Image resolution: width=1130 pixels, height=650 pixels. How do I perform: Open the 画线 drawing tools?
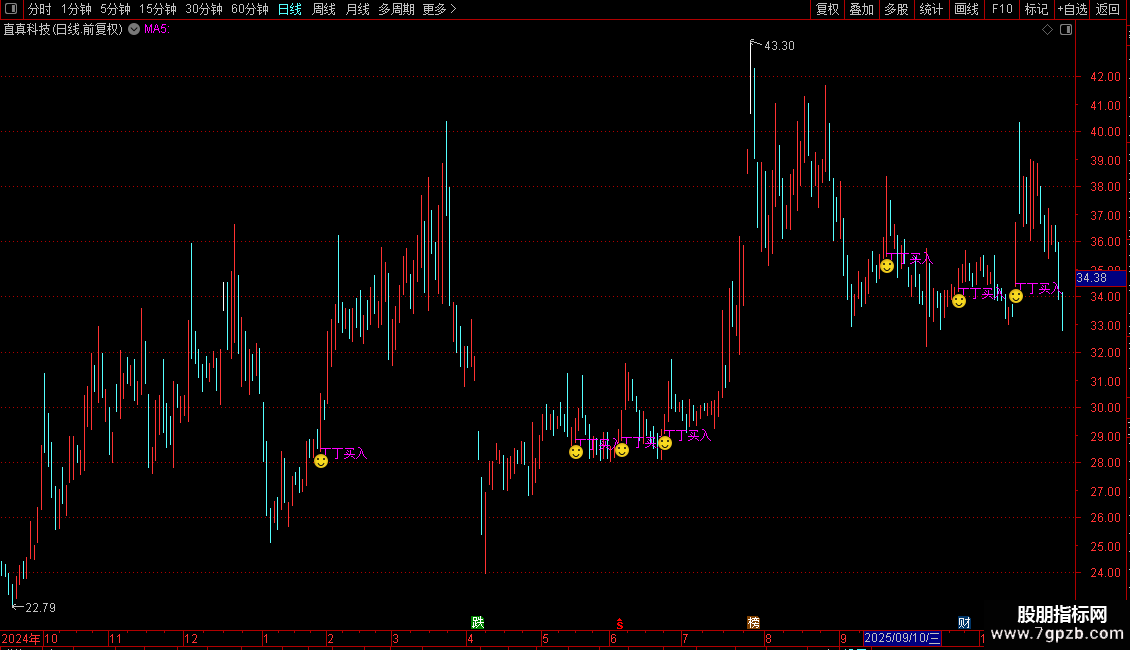click(966, 9)
